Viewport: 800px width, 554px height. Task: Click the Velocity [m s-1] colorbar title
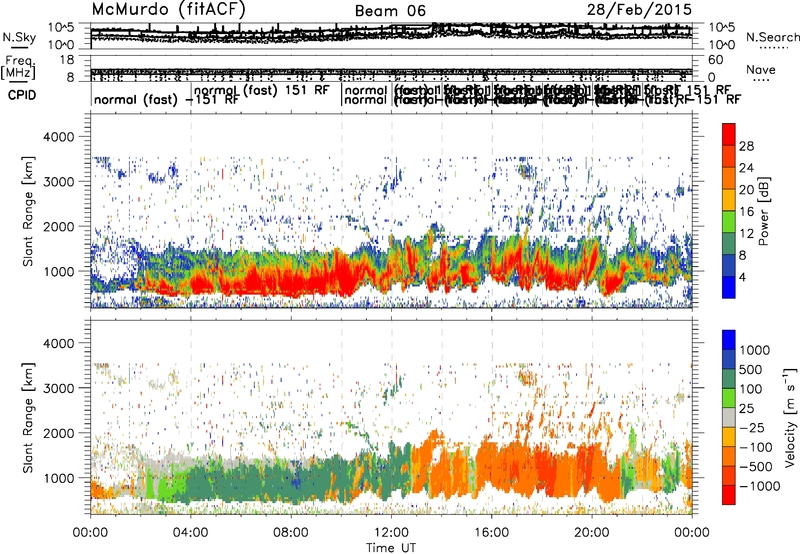790,417
